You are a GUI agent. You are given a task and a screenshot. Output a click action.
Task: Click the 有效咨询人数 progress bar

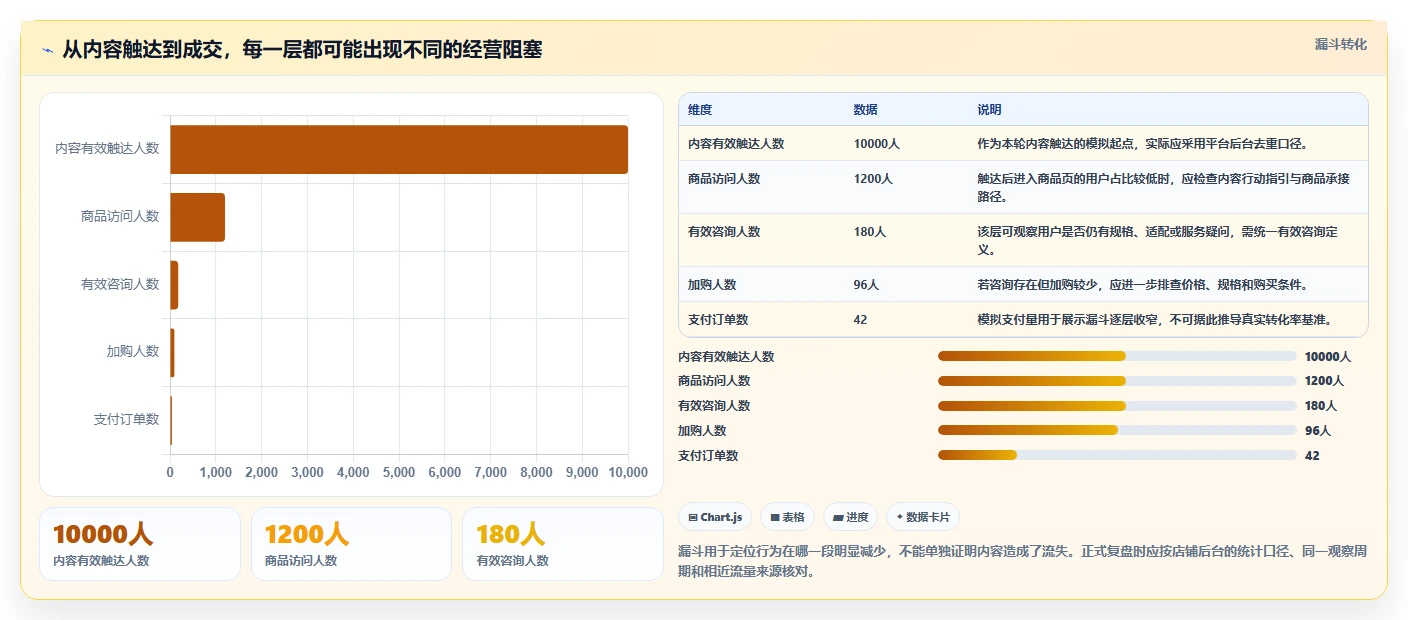coord(1117,406)
